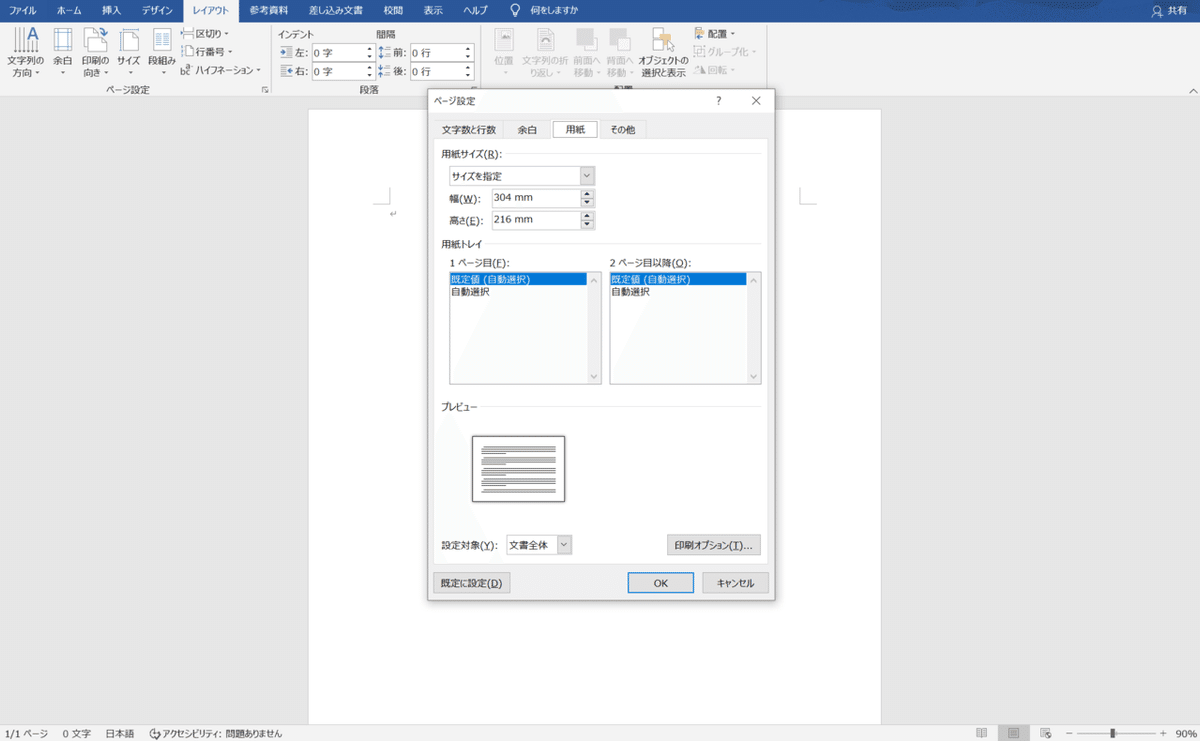Viewport: 1200px width, 741px height.
Task: Click scrollbar down arrow of 2ページ目以降 list
Action: [x=754, y=377]
